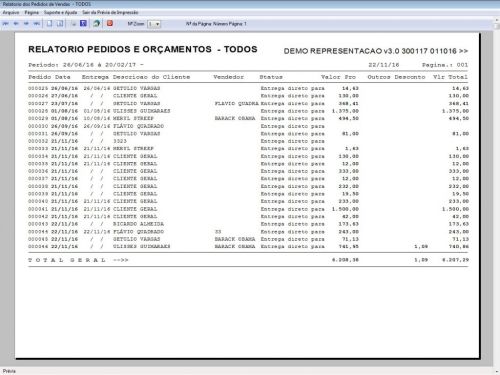Click 'RICARDO ALMEIDA' on order 000343 row
The height and width of the screenshot is (375, 500).
[x=138, y=224]
